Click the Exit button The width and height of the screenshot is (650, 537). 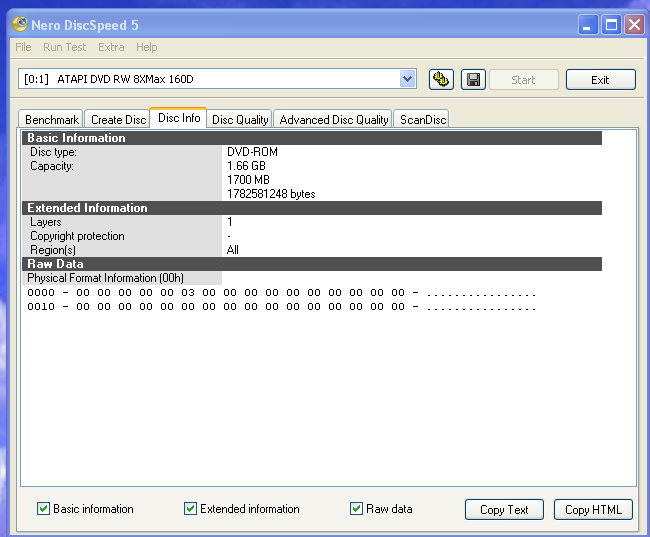600,80
